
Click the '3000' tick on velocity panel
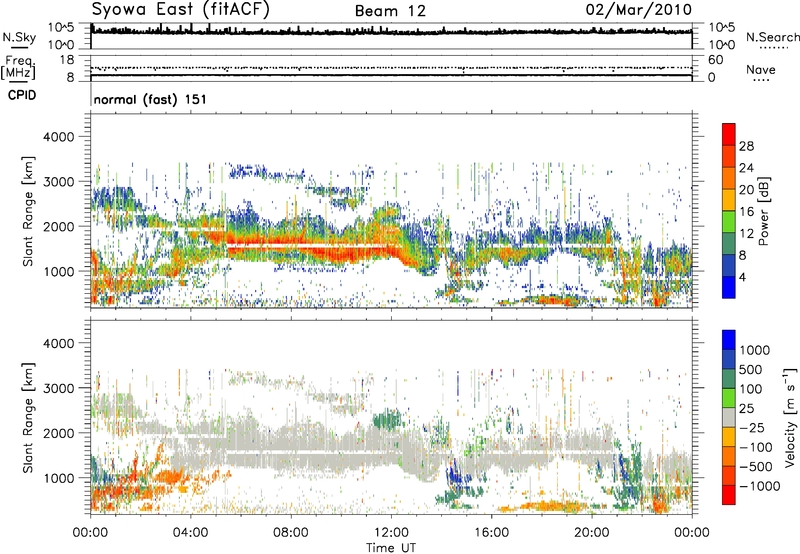(x=58, y=388)
